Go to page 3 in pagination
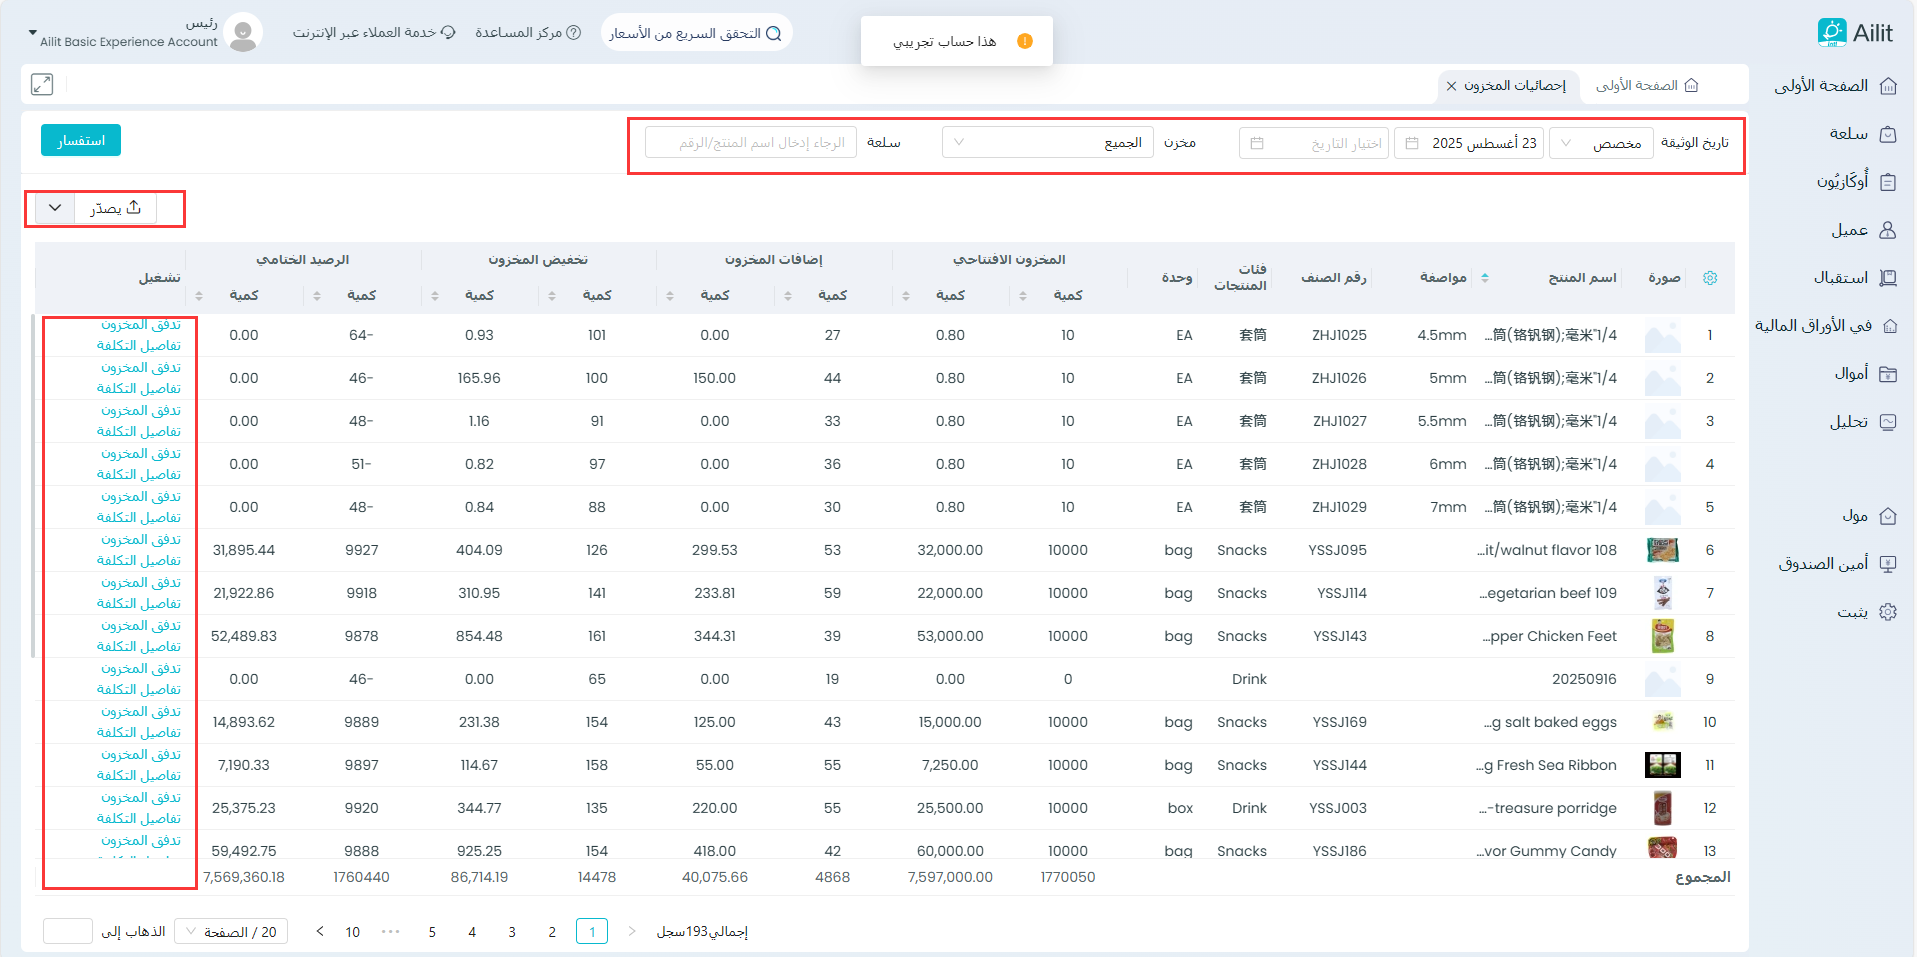This screenshot has height=957, width=1917. click(x=512, y=932)
